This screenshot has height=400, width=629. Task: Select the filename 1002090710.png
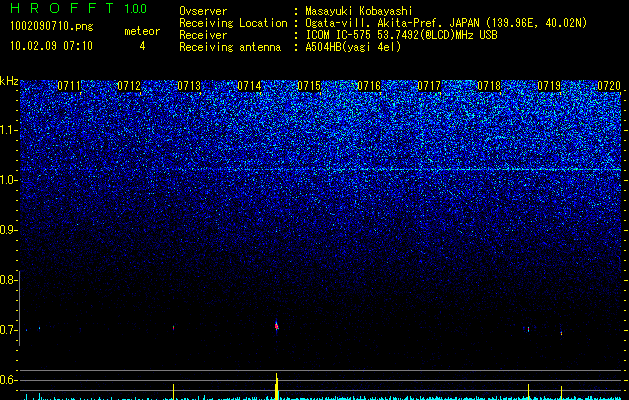[x=52, y=27]
